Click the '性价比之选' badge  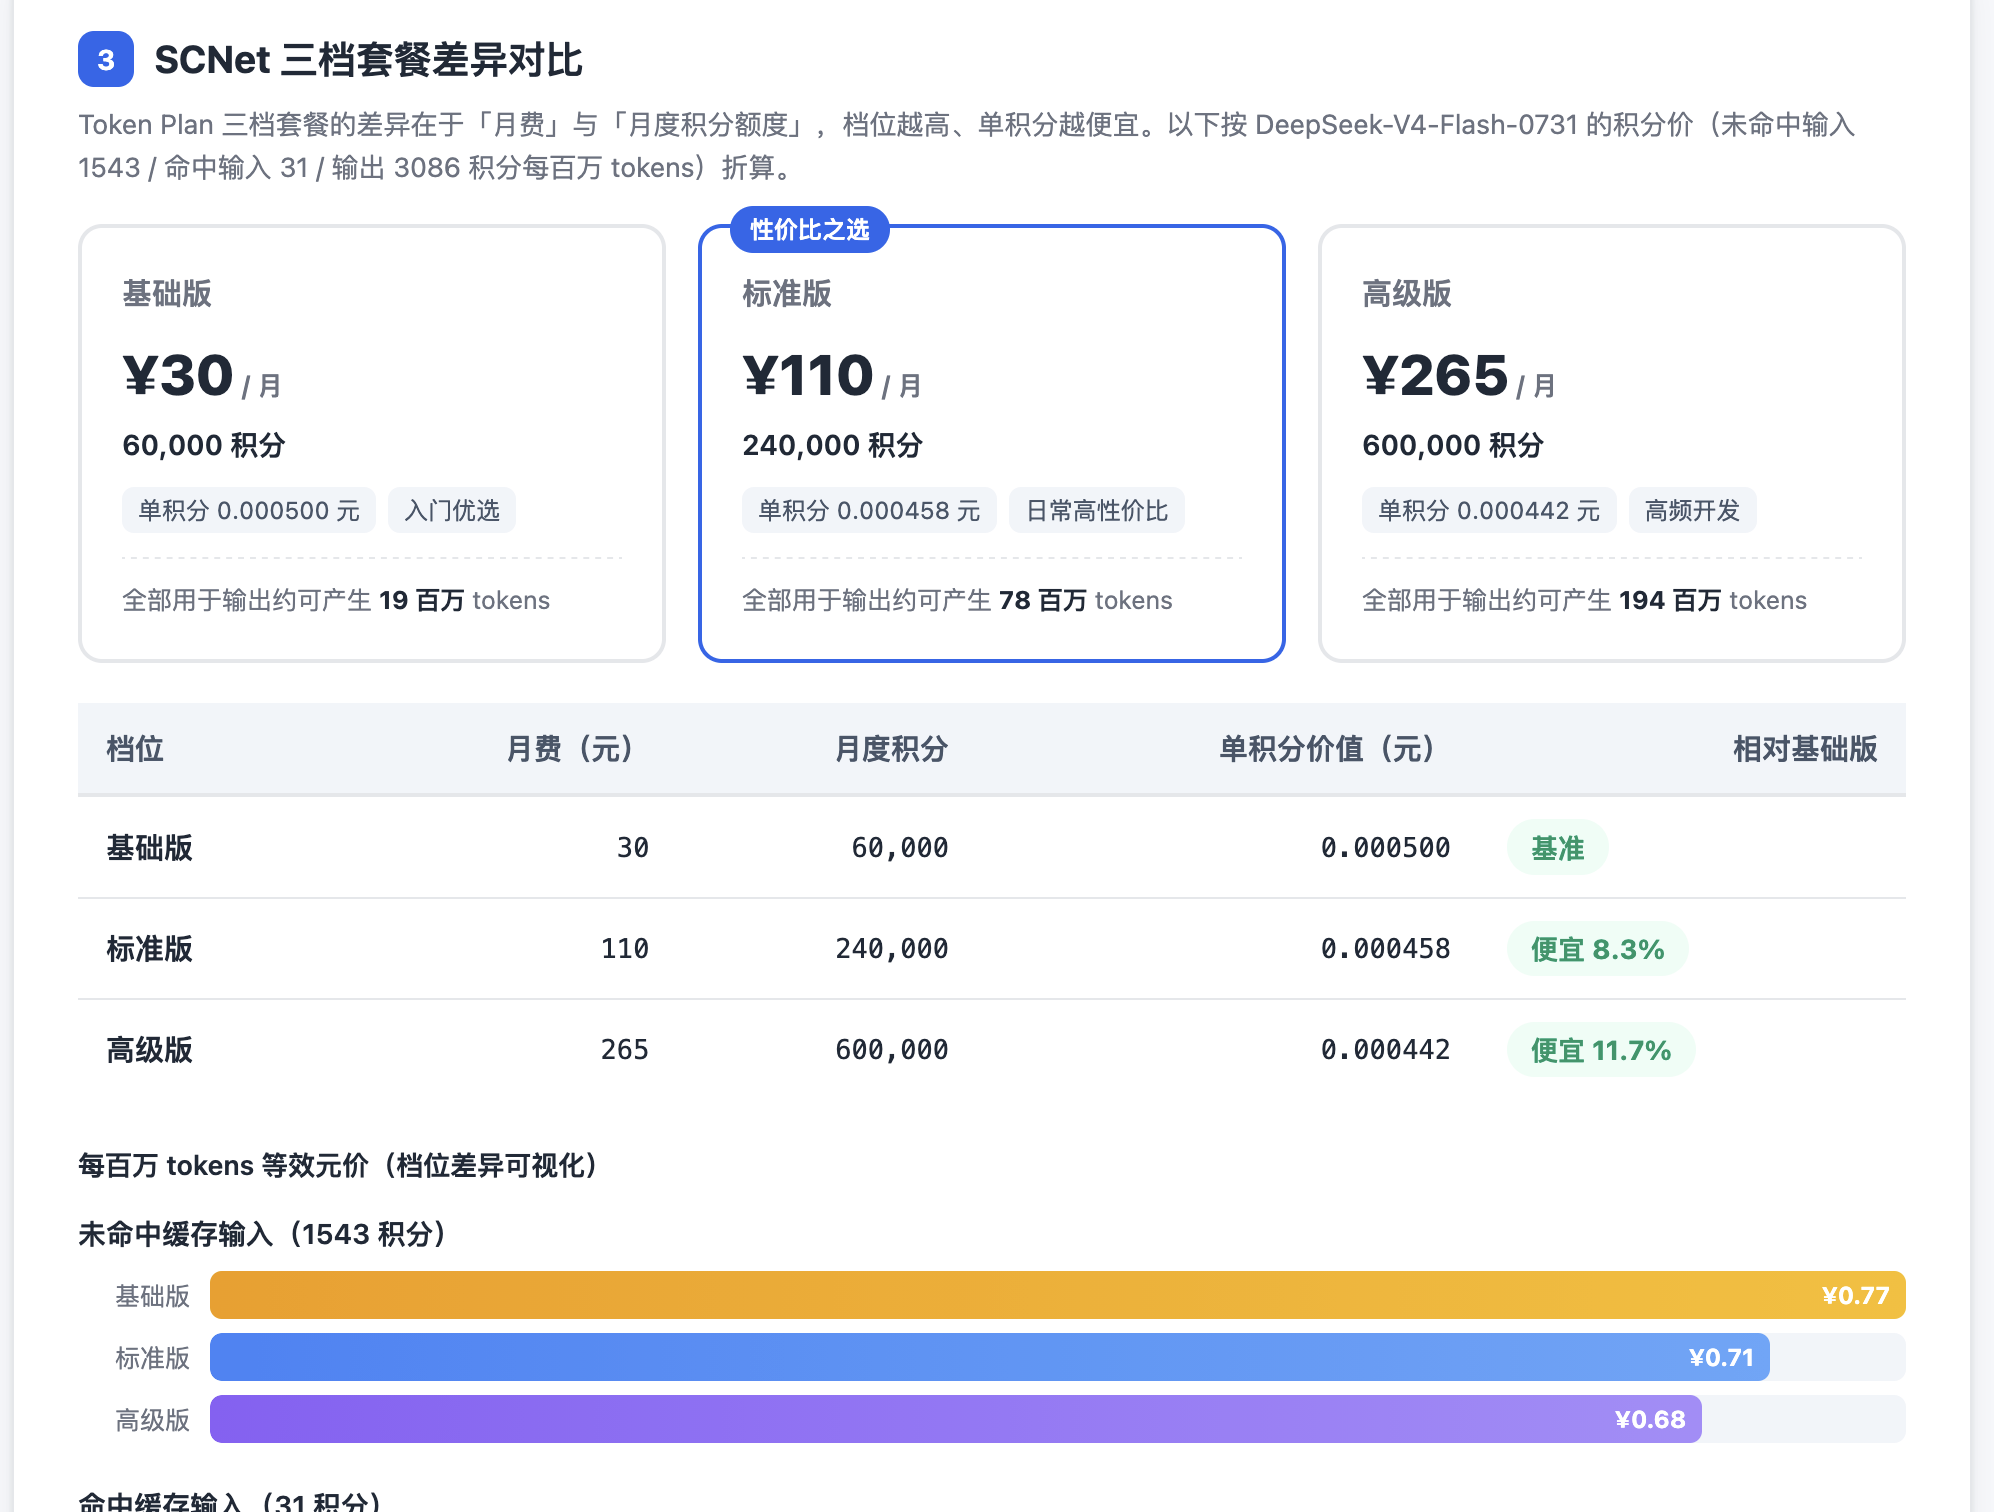(810, 230)
